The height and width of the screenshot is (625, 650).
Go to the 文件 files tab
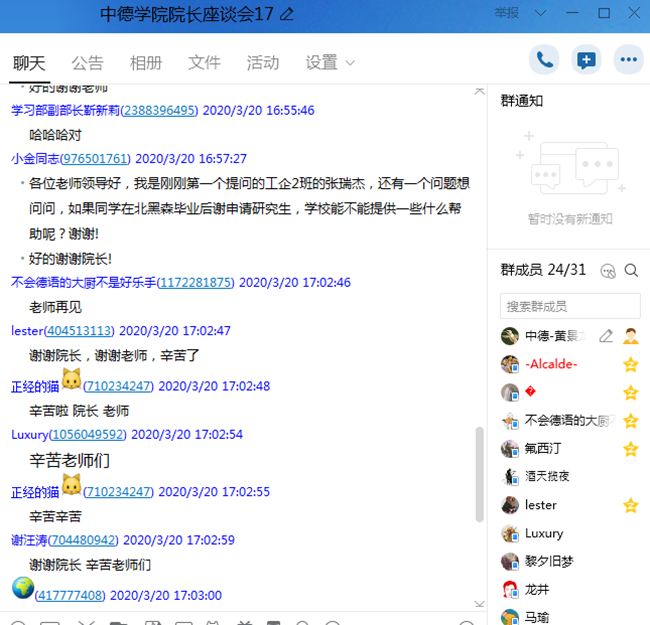point(205,62)
